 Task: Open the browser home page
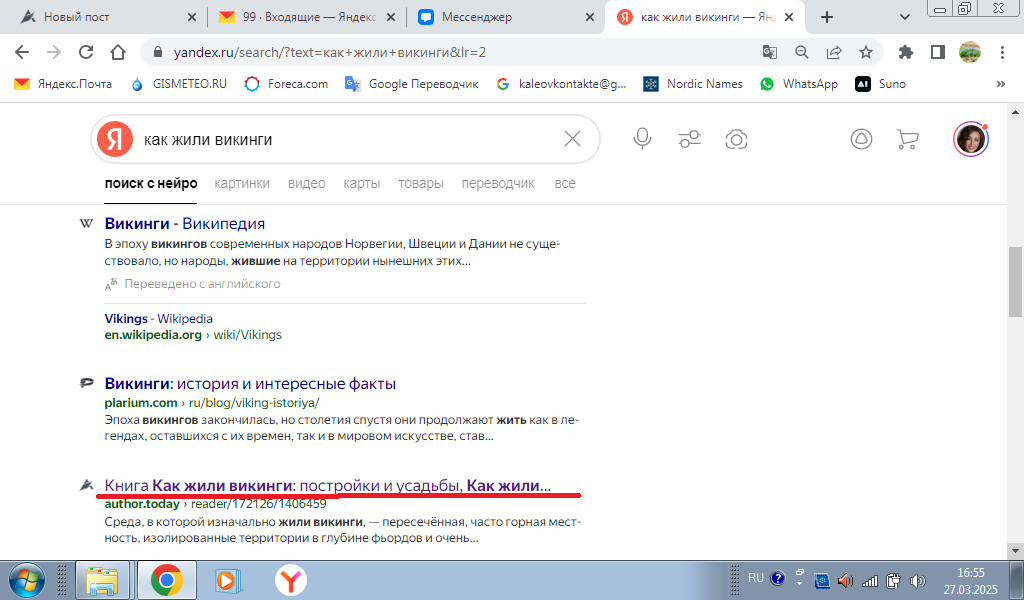[118, 52]
